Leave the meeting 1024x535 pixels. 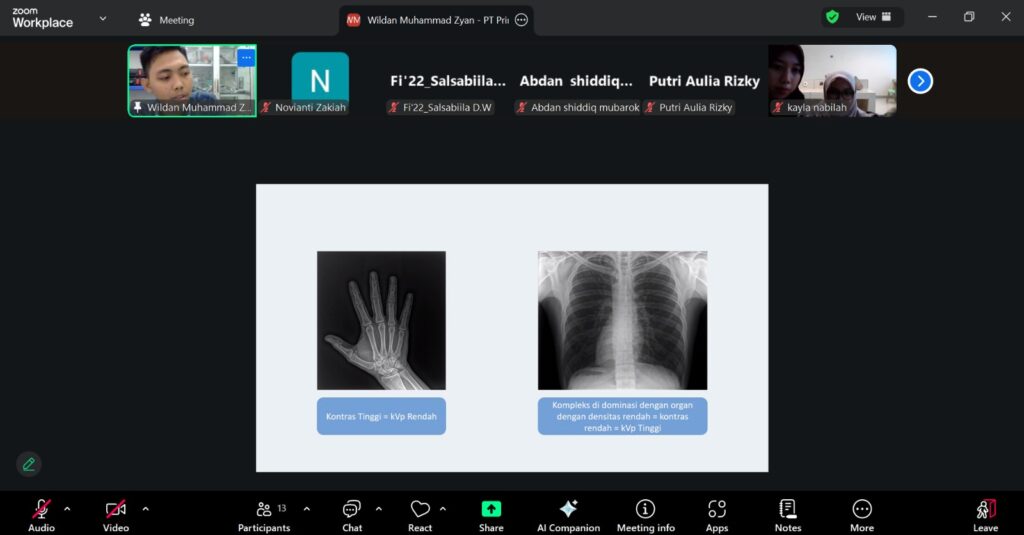click(985, 514)
